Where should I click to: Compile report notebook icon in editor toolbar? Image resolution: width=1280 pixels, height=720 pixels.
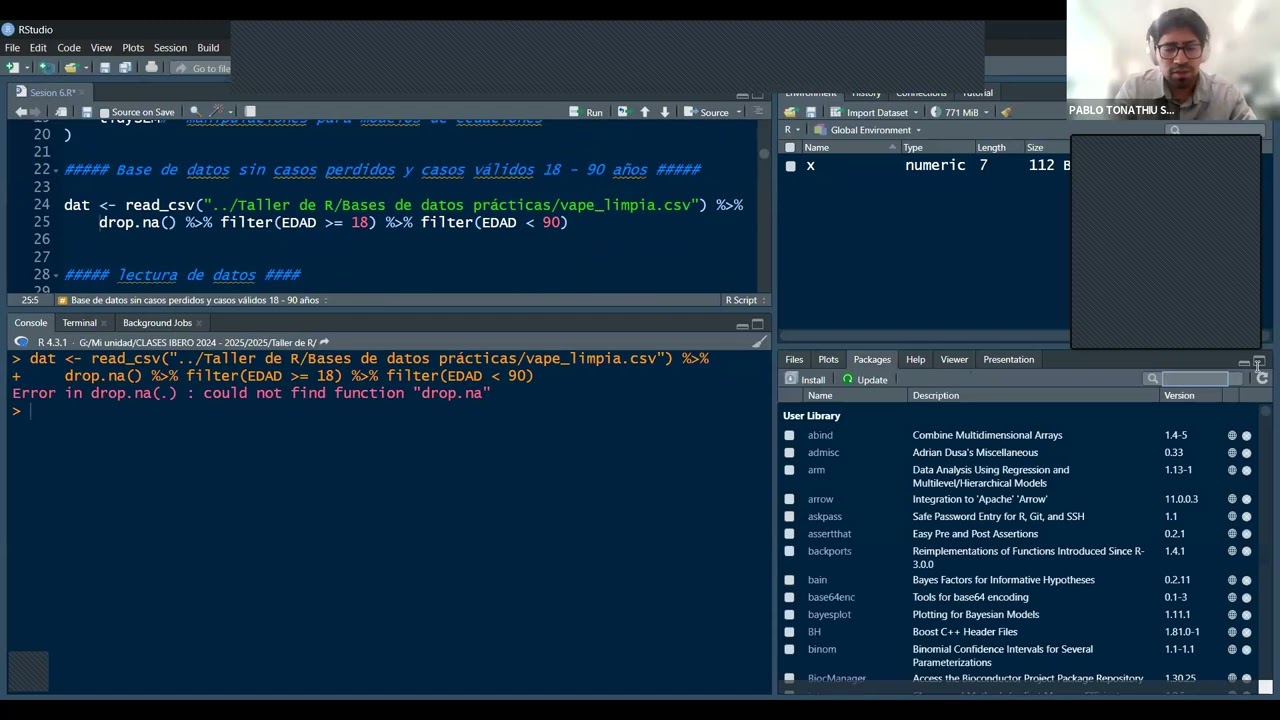250,112
